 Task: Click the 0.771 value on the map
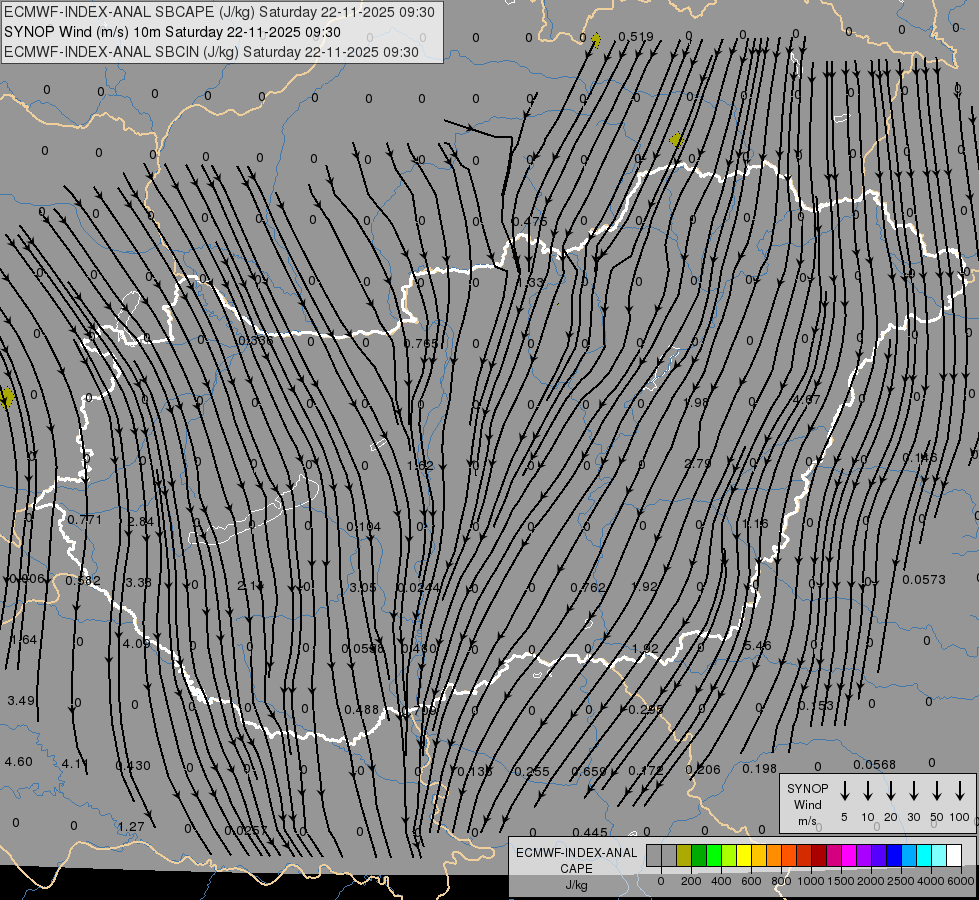(x=84, y=520)
